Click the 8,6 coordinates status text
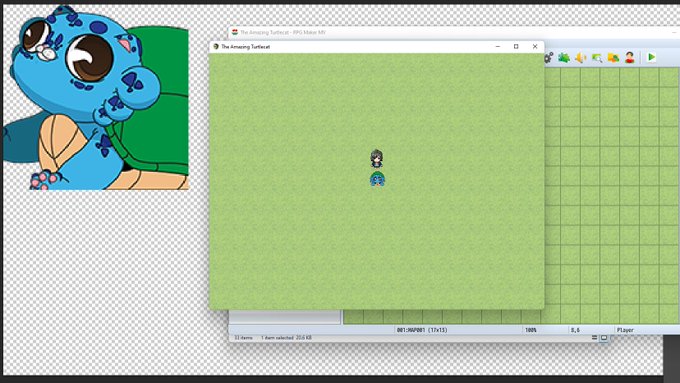The height and width of the screenshot is (383, 680). pyautogui.click(x=575, y=330)
